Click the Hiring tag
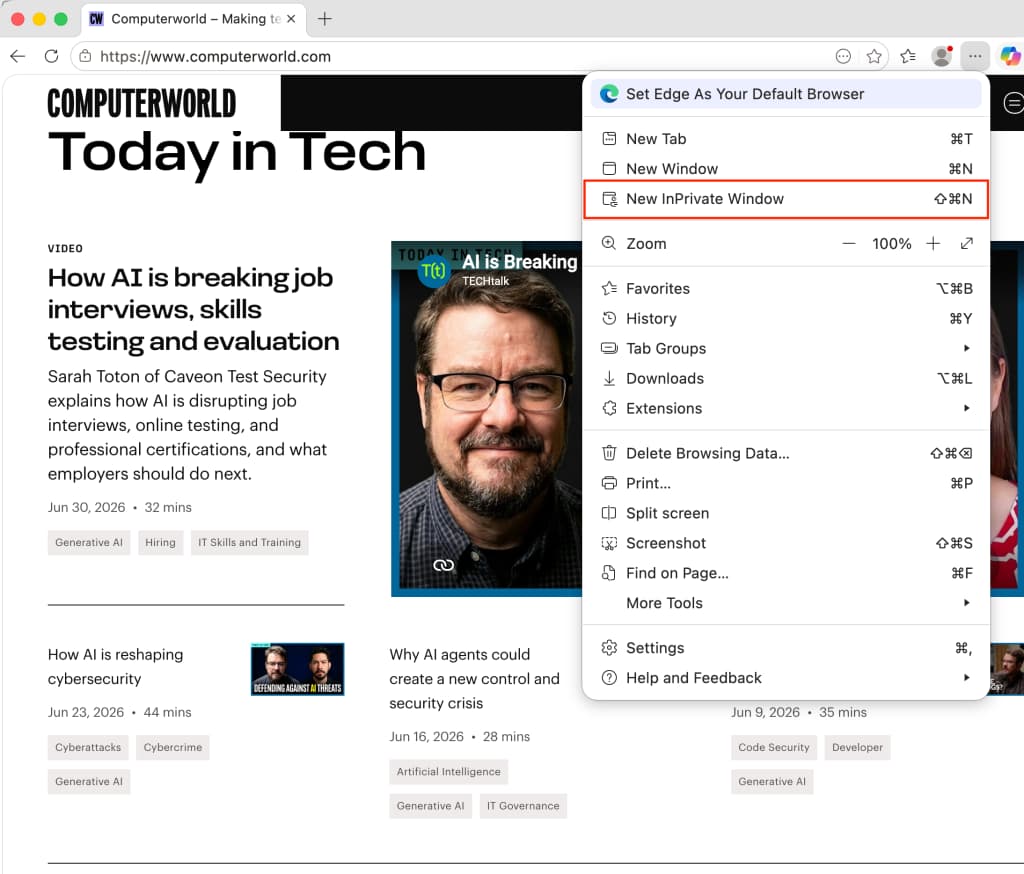Viewport: 1024px width, 874px height. (160, 542)
